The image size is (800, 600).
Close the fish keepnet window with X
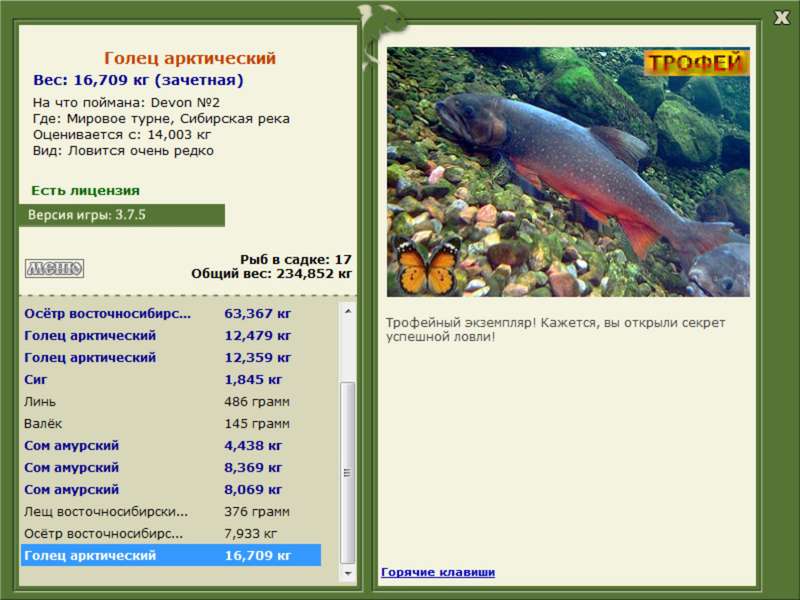(x=781, y=18)
